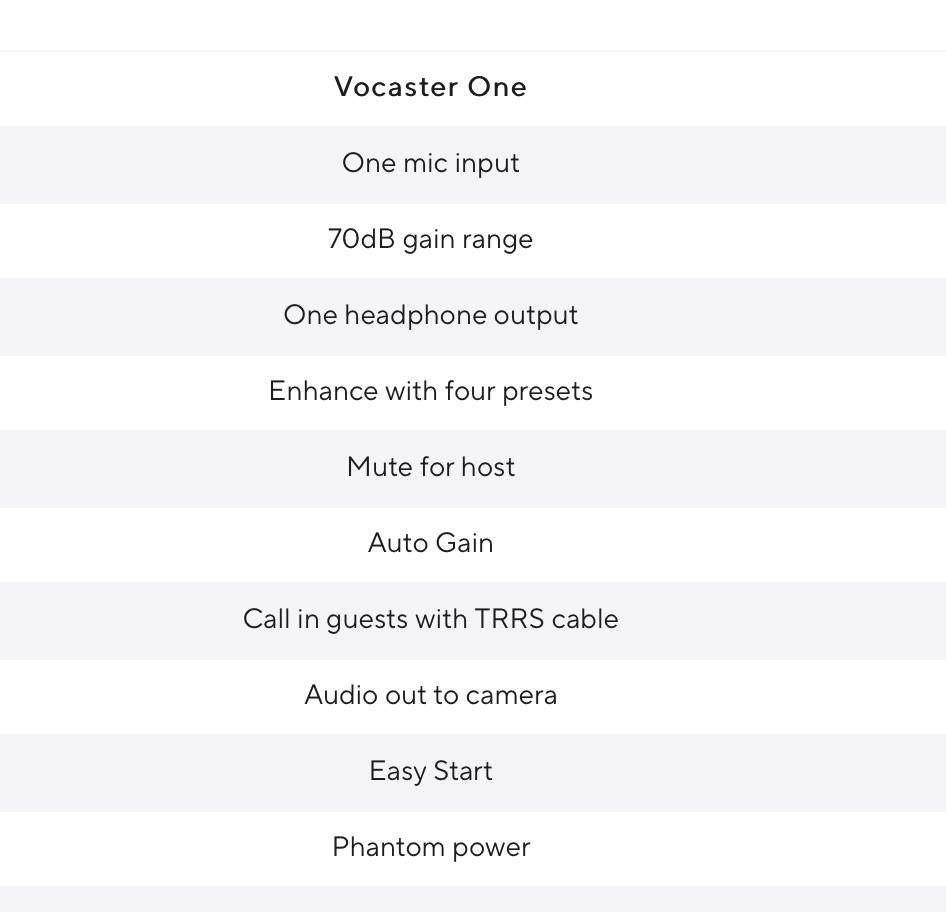Viewport: 946px width, 912px height.
Task: Click the word "Vocaster" in the heading
Action: tap(396, 87)
